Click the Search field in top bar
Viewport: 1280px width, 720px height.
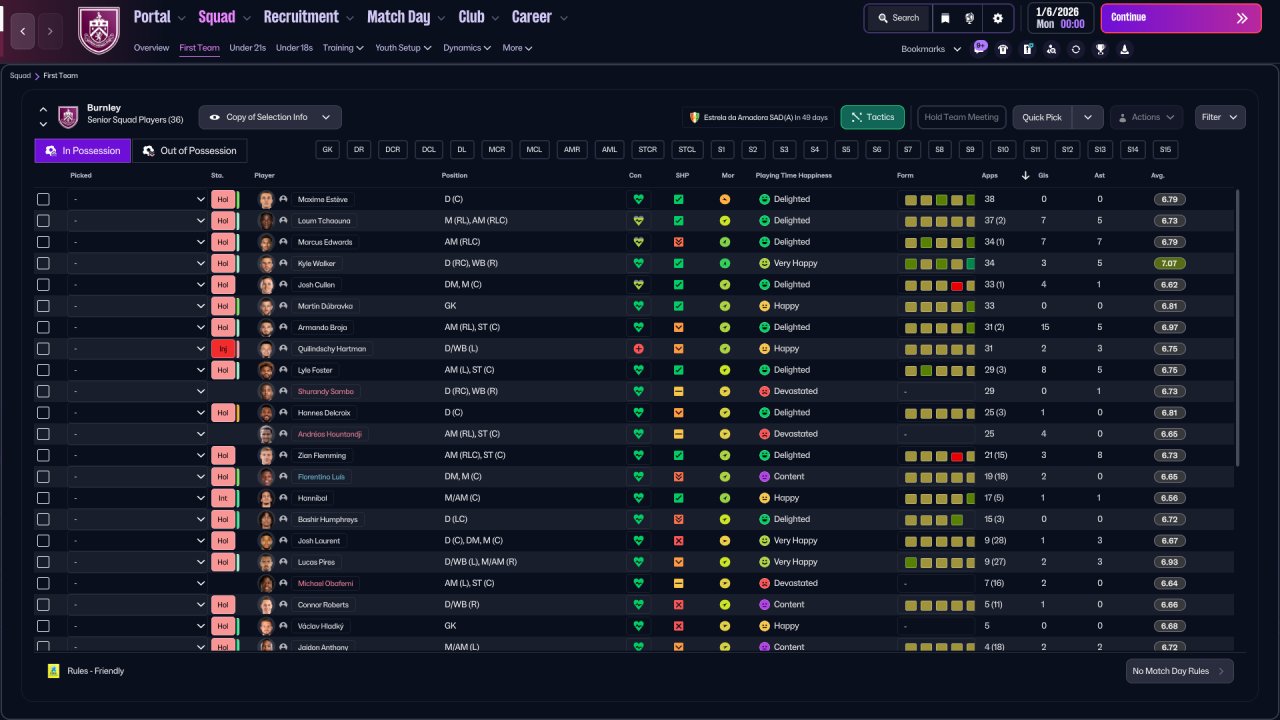point(897,18)
